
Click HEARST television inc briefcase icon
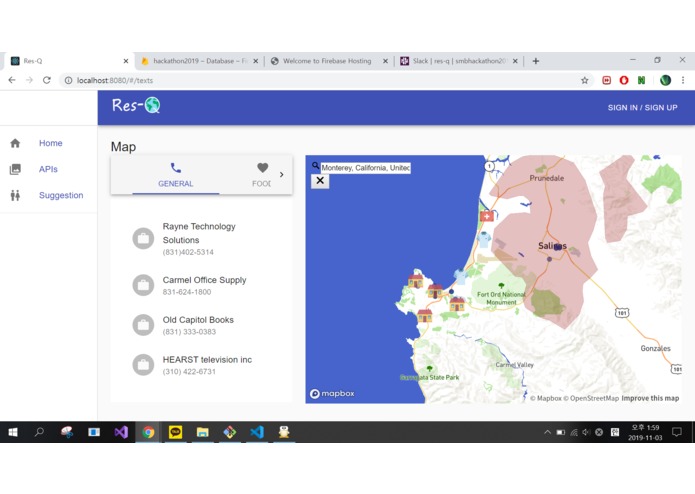click(x=143, y=365)
